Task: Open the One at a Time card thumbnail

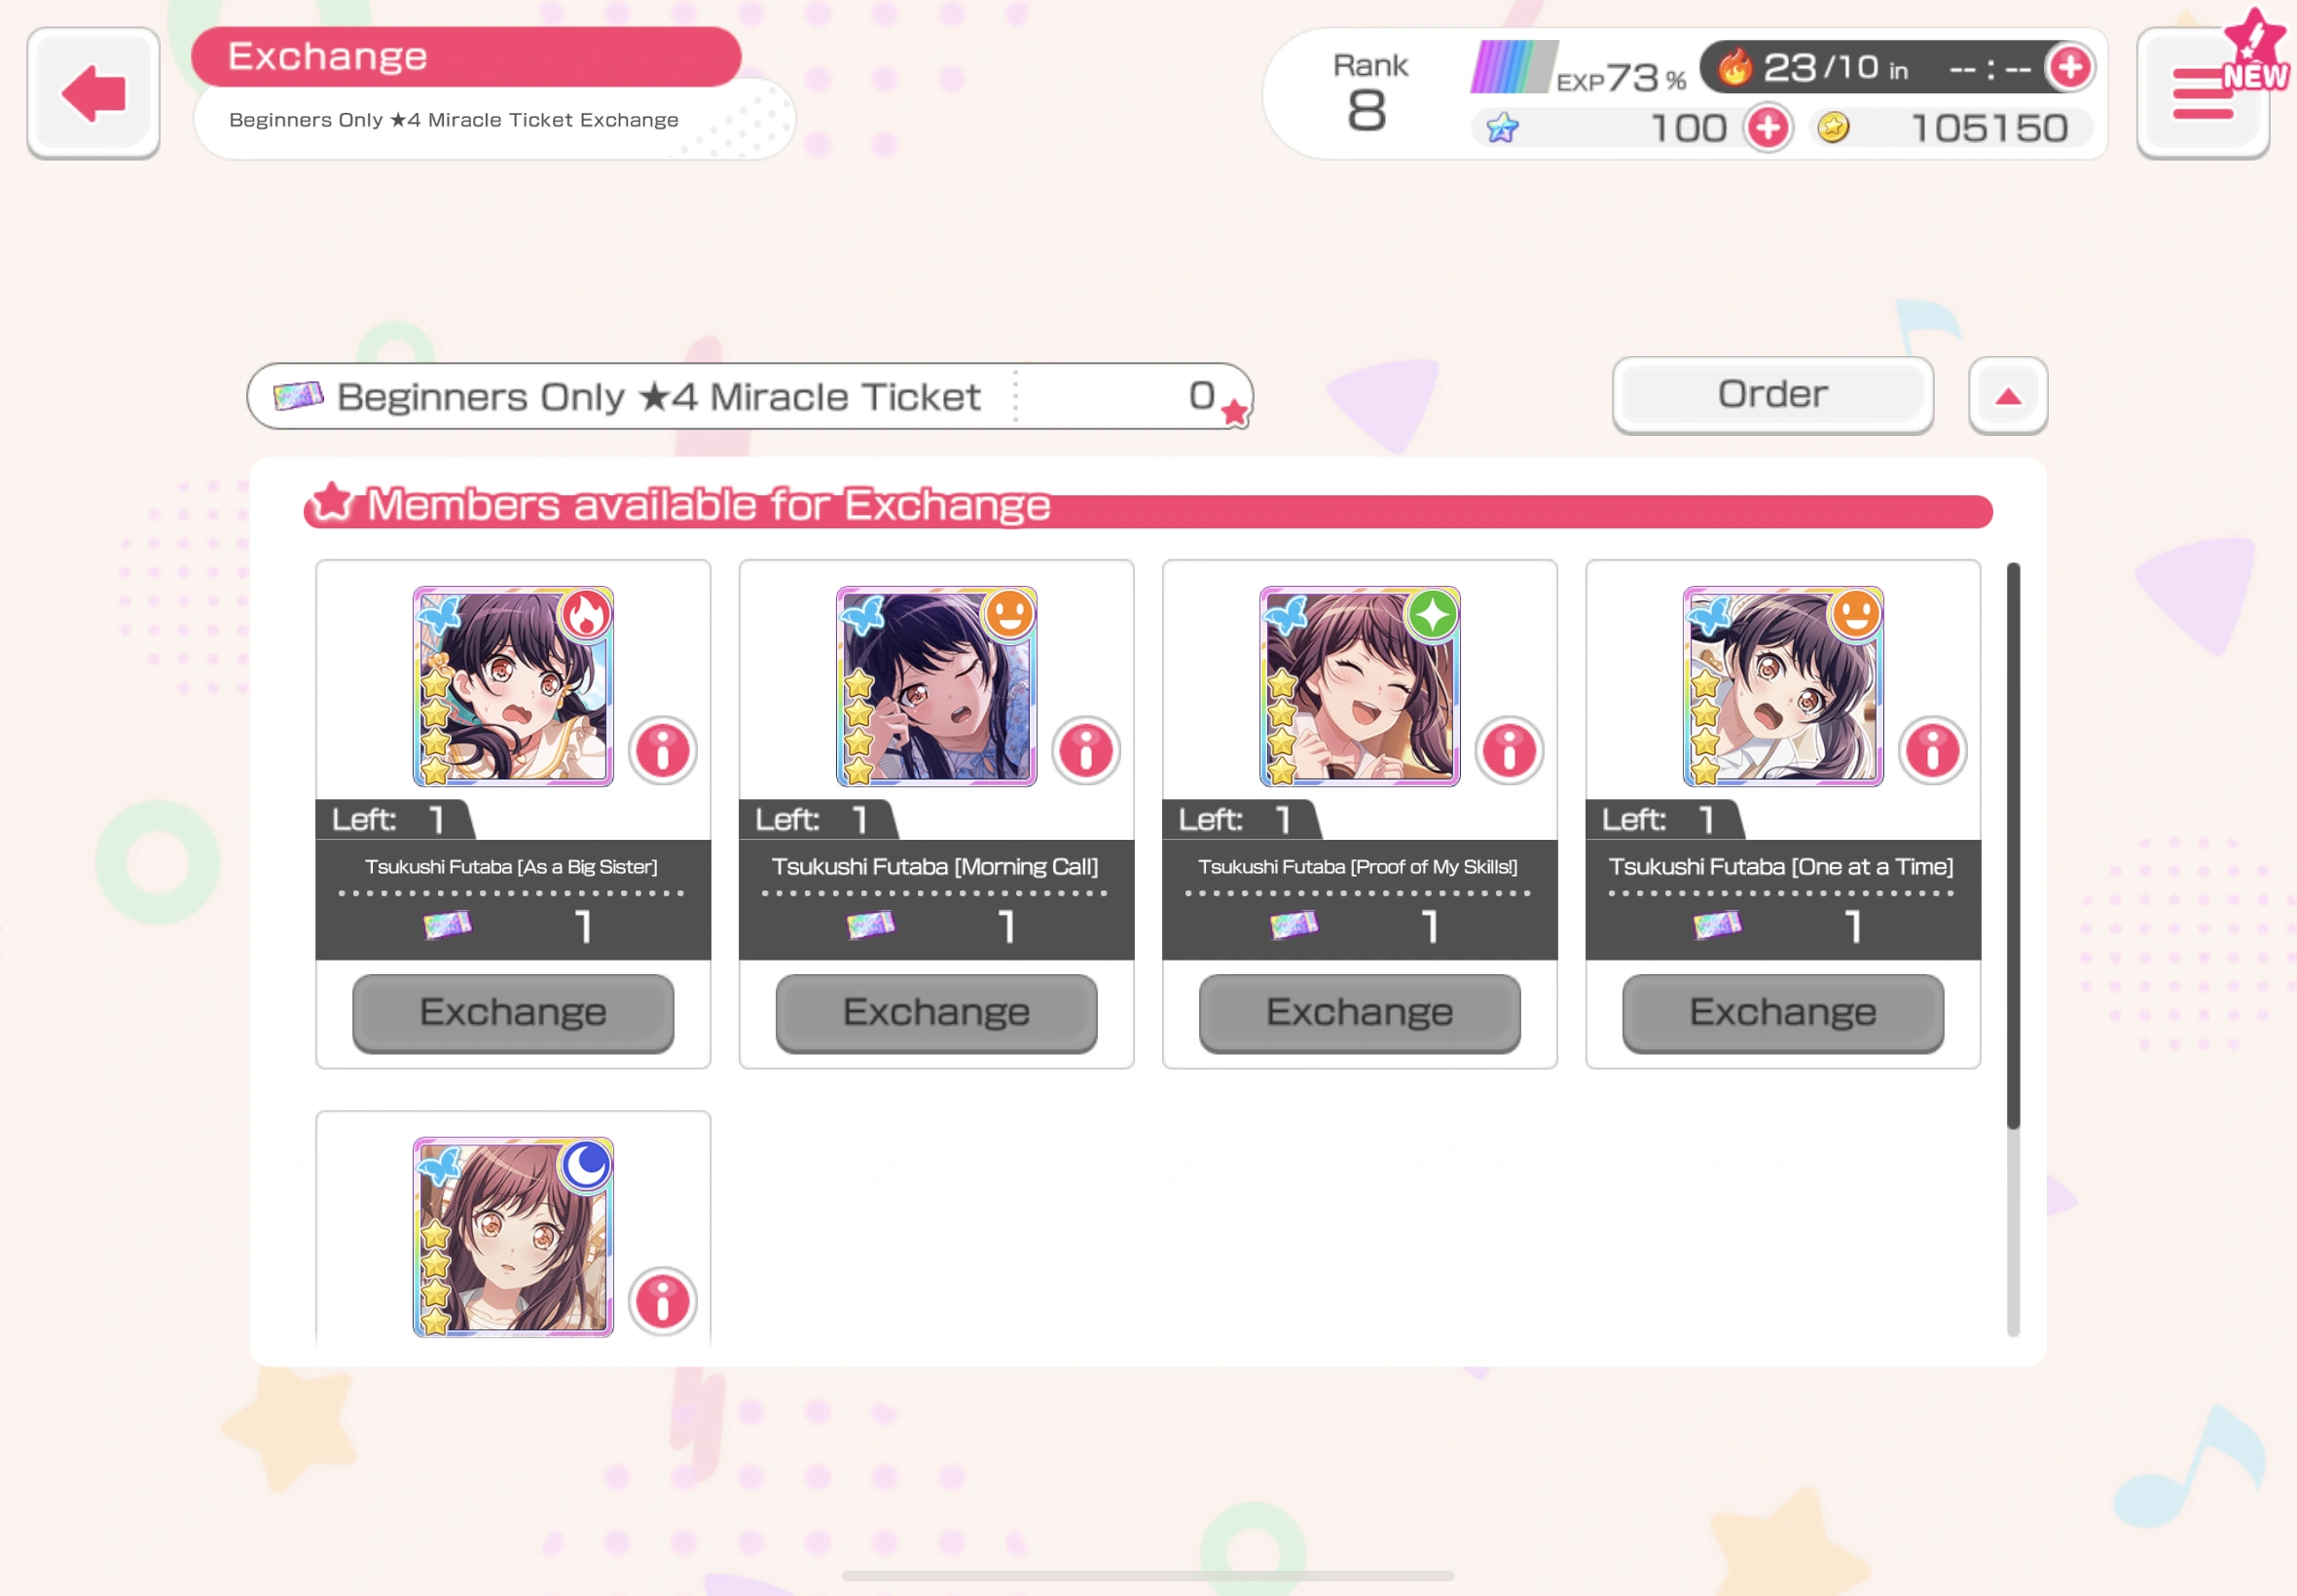Action: click(1783, 686)
